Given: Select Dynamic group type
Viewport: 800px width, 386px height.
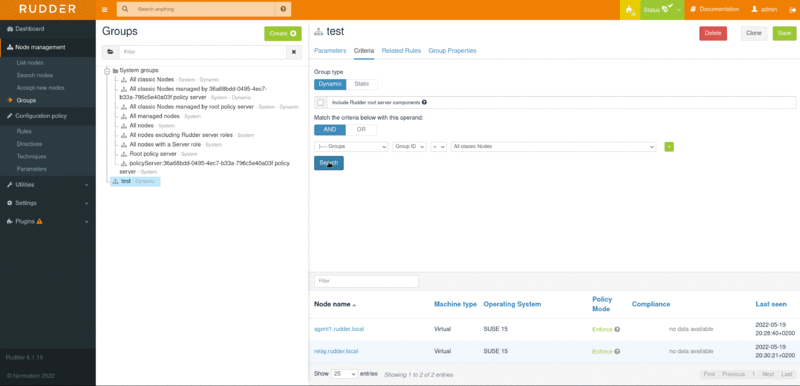Looking at the screenshot, I should point(330,84).
